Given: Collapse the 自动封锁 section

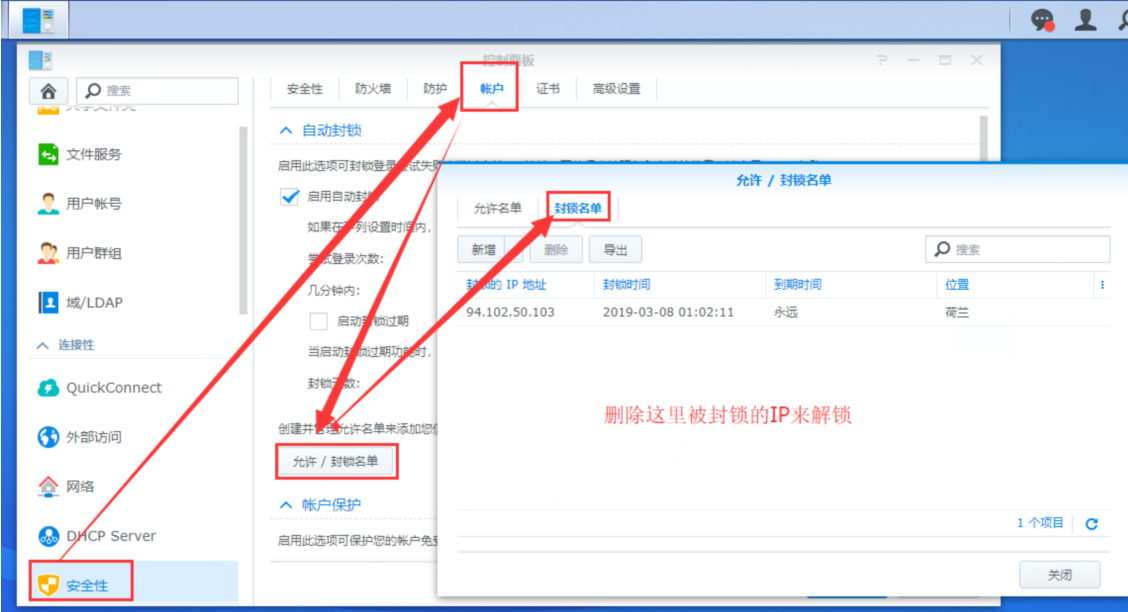Looking at the screenshot, I should pos(286,130).
